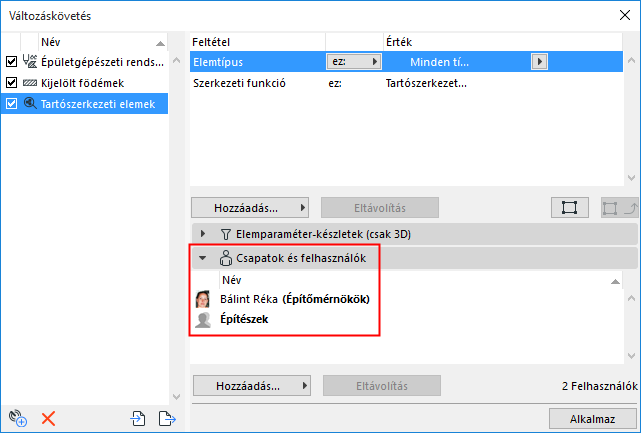Click magnifier icon beside Tartószerkezeti elemek
The width and height of the screenshot is (641, 433).
pos(30,103)
